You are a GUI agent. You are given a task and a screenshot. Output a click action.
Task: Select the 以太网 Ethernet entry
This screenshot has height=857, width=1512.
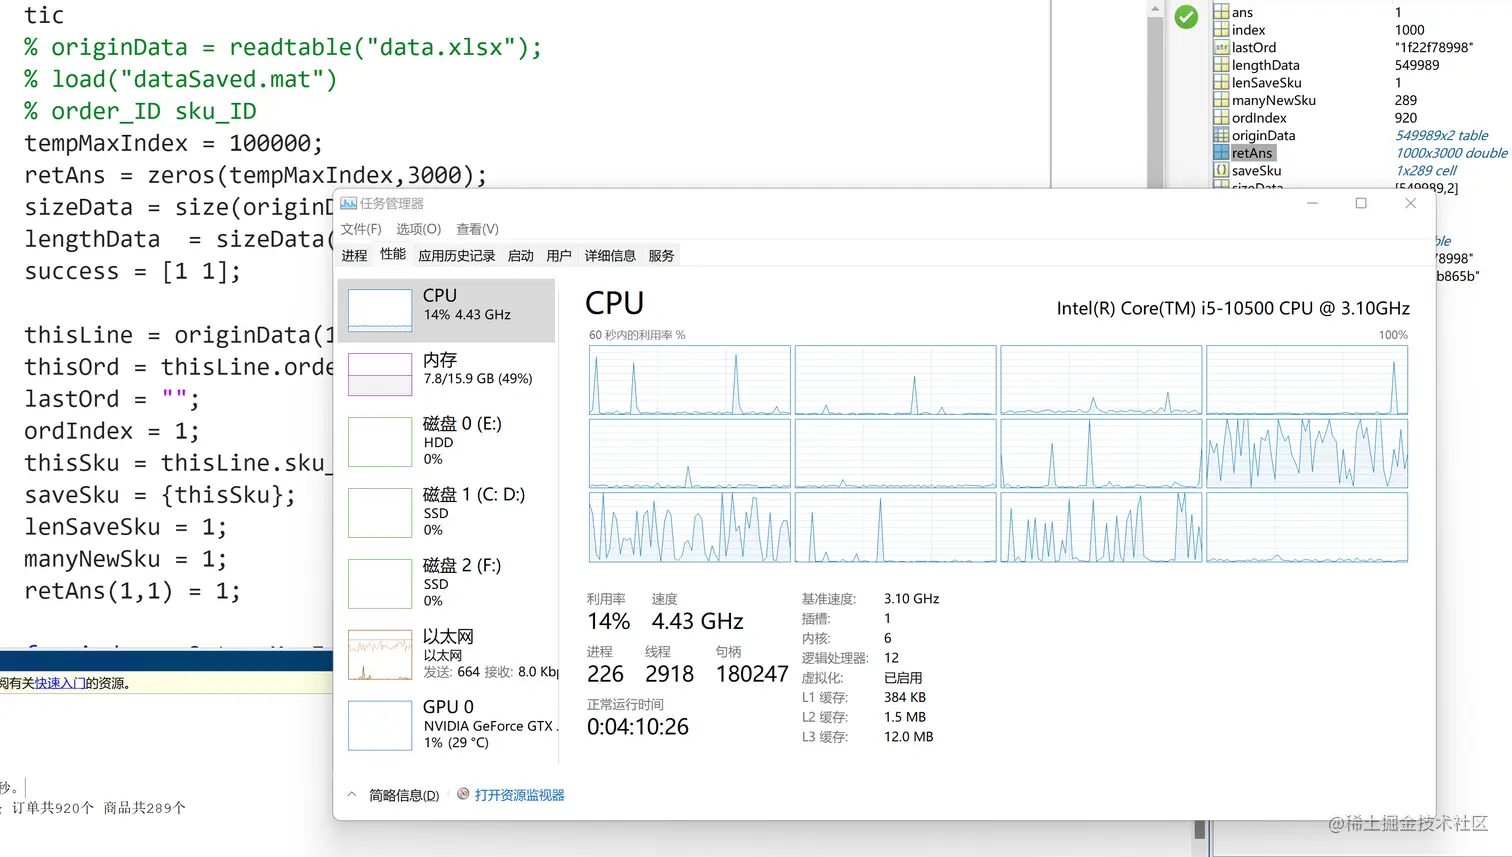[446, 654]
